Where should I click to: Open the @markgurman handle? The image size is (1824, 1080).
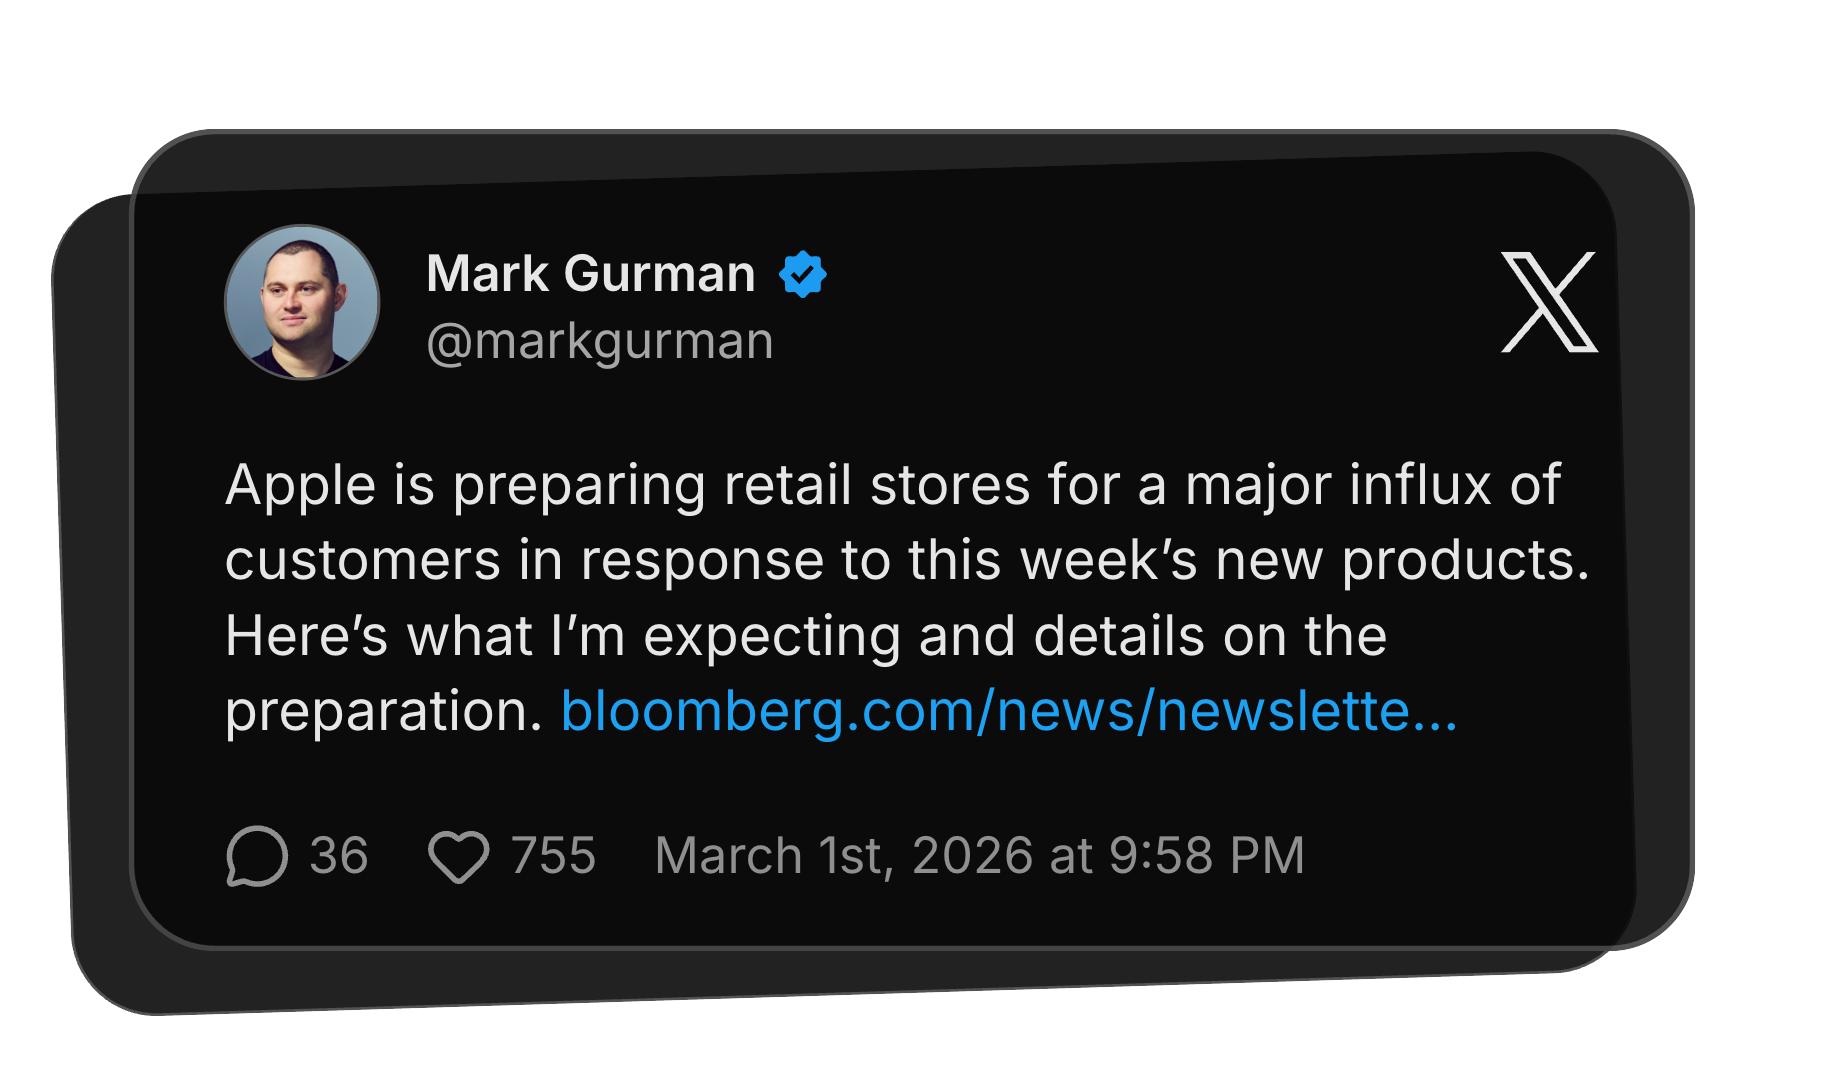(x=599, y=341)
